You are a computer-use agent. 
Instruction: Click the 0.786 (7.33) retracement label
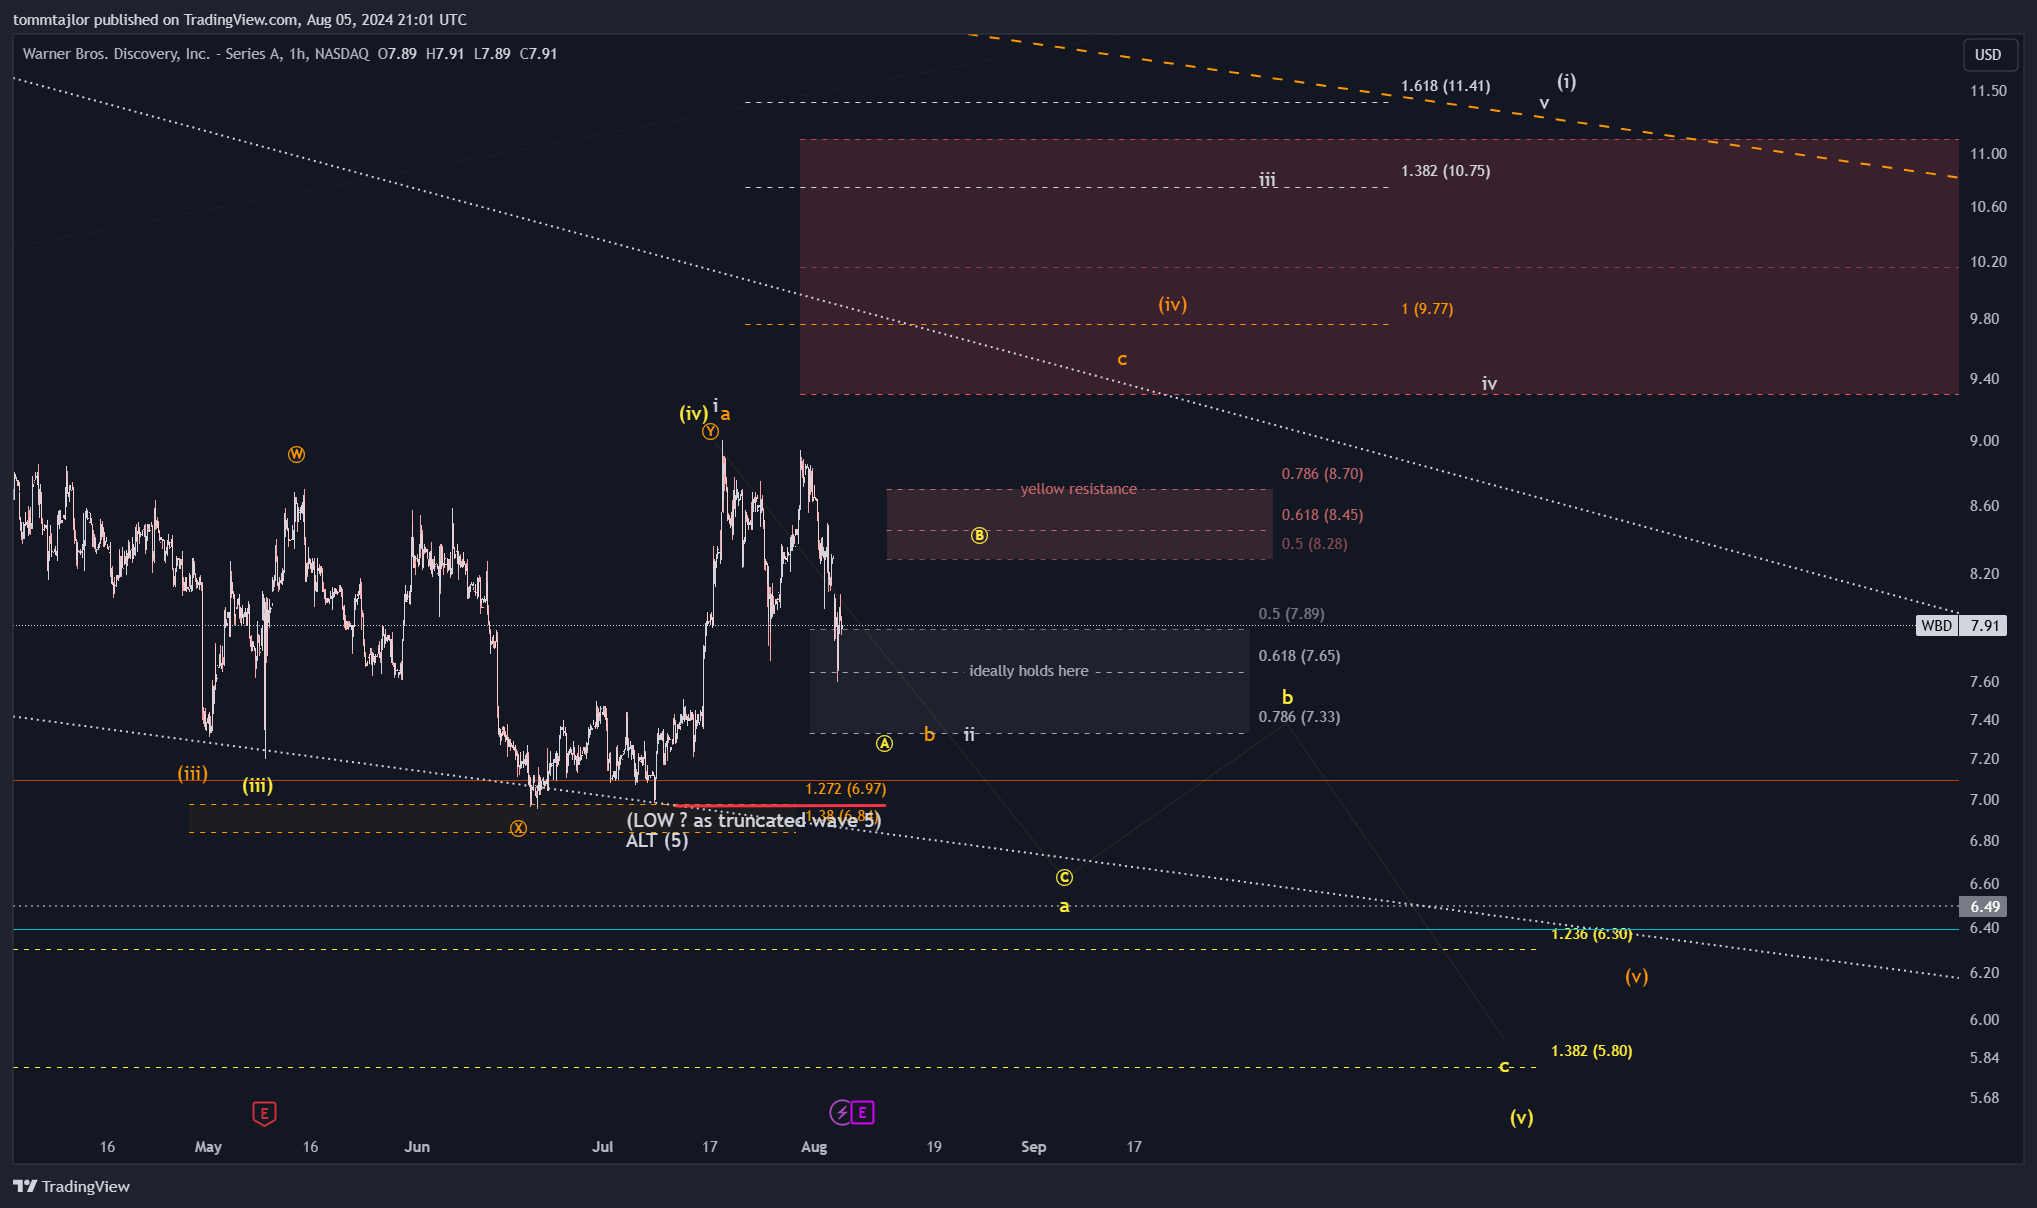tap(1299, 717)
